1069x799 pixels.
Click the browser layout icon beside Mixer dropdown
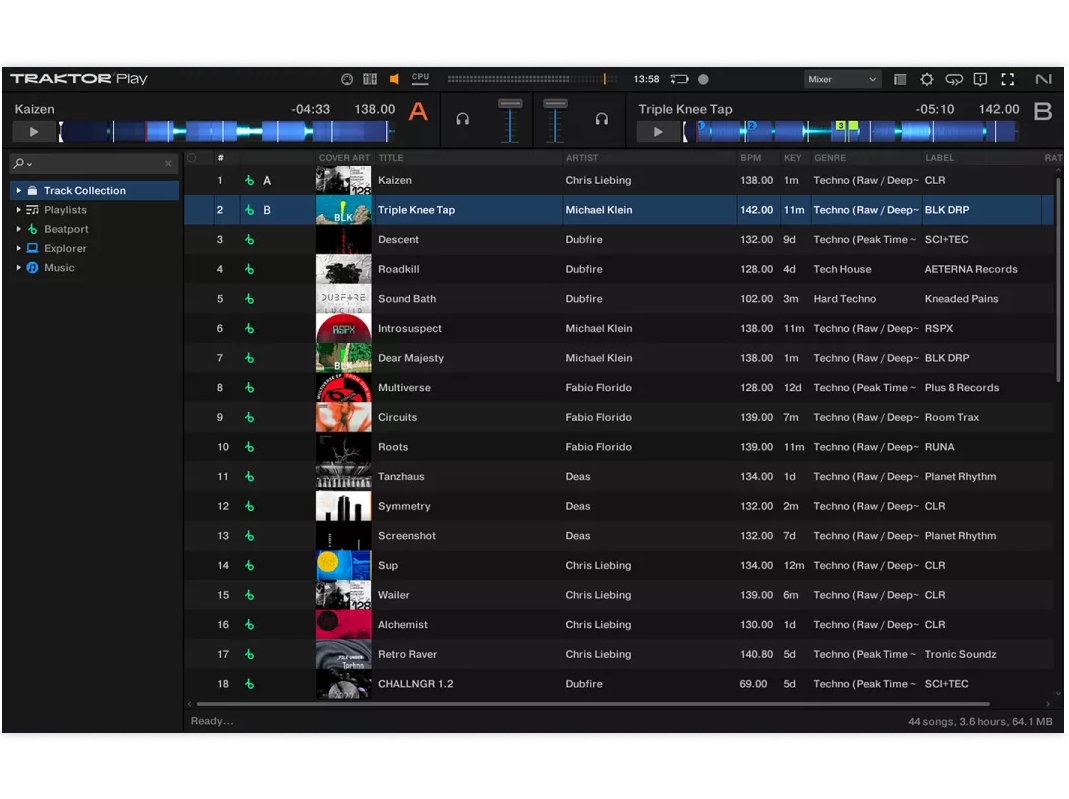898,79
